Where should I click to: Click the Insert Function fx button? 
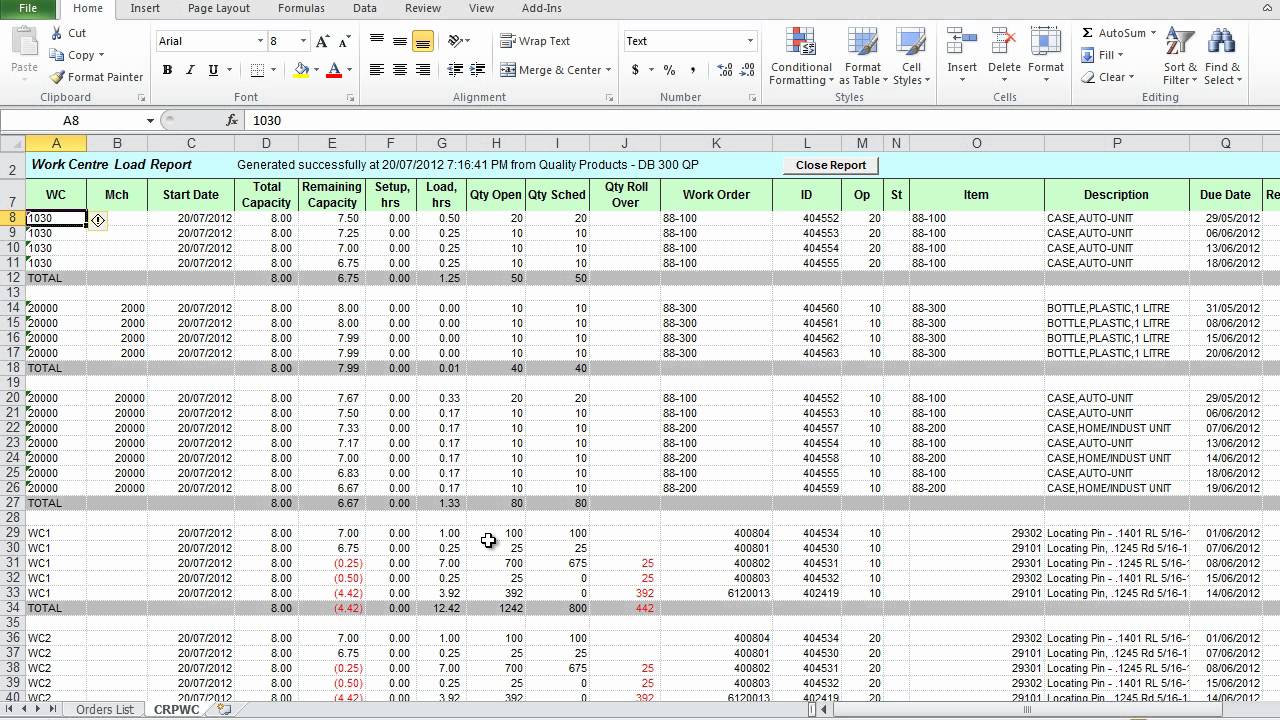(232, 120)
